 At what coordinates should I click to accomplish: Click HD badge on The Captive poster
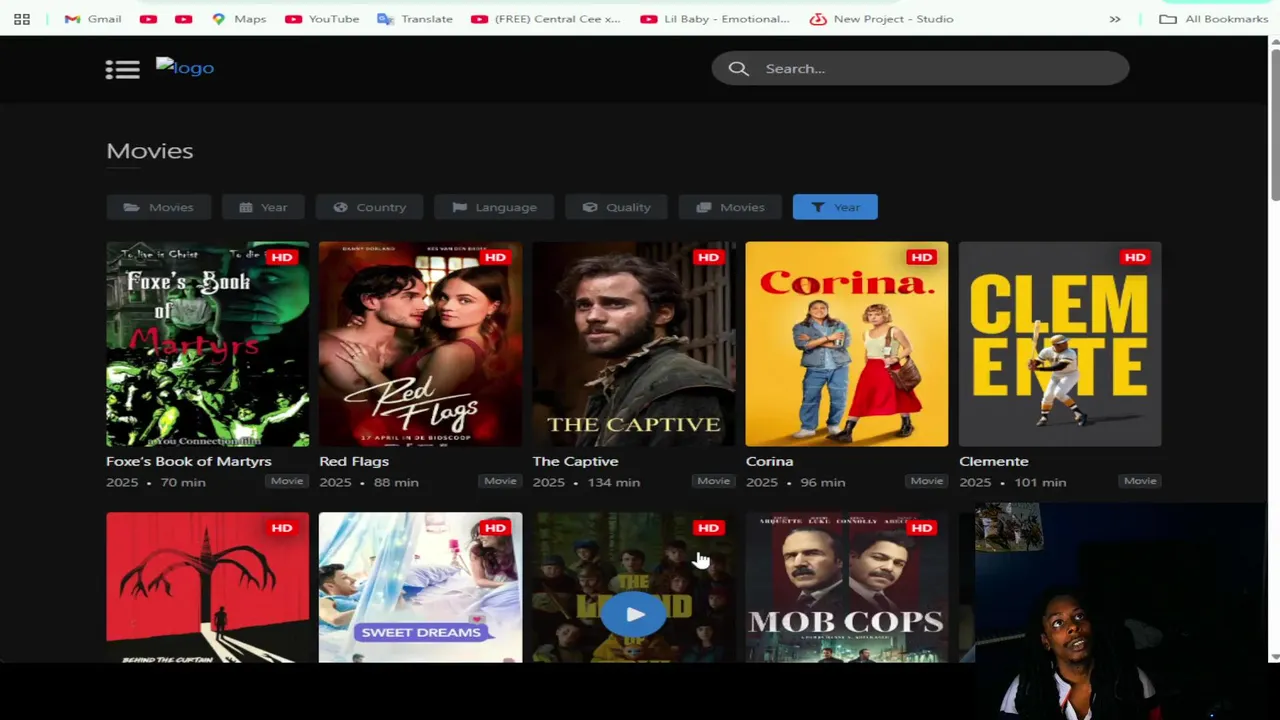708,257
